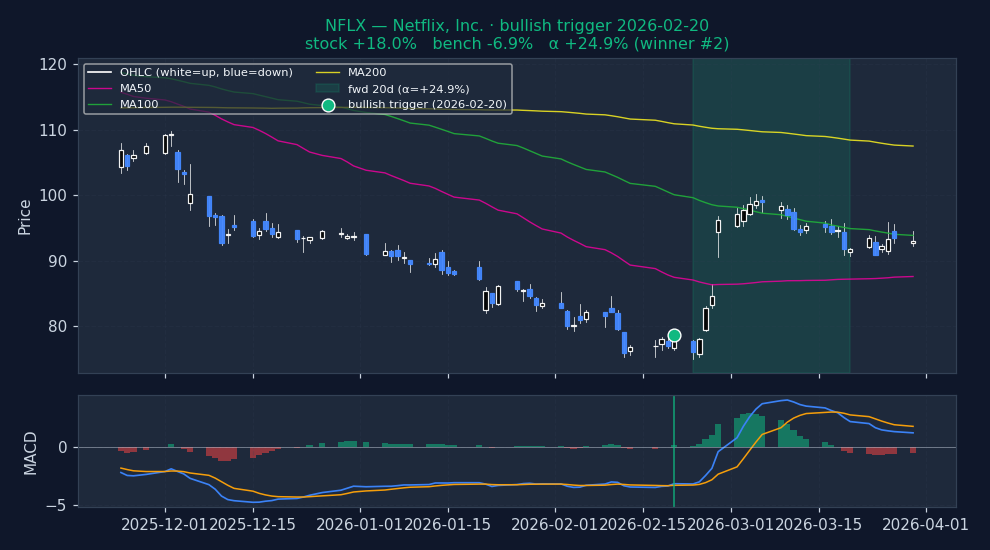Click the bullish trigger circle in legend
The image size is (990, 550).
click(328, 105)
